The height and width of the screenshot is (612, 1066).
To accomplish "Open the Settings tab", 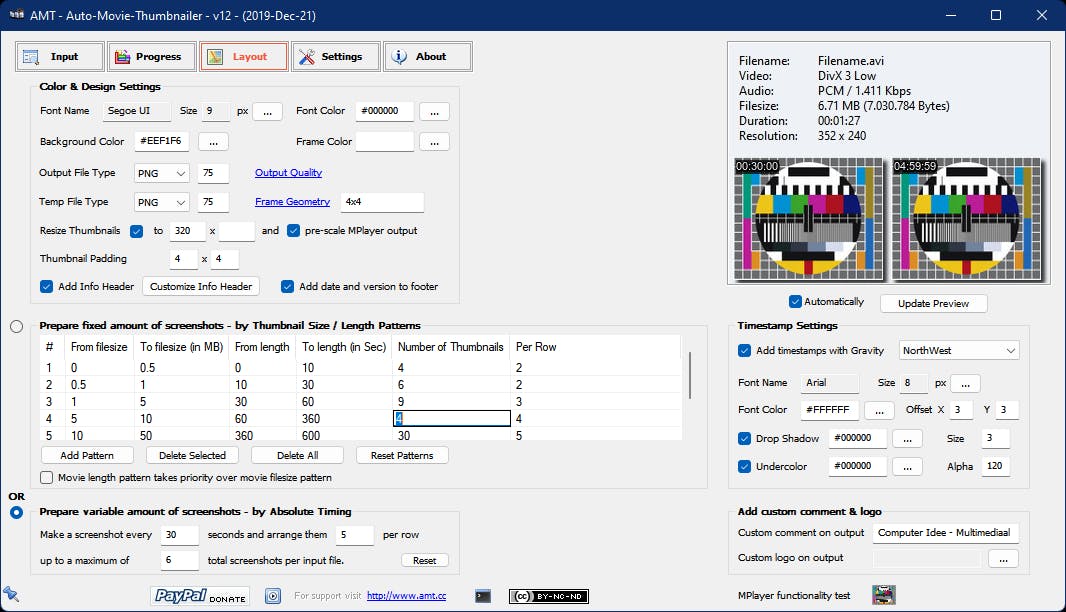I will tap(336, 56).
